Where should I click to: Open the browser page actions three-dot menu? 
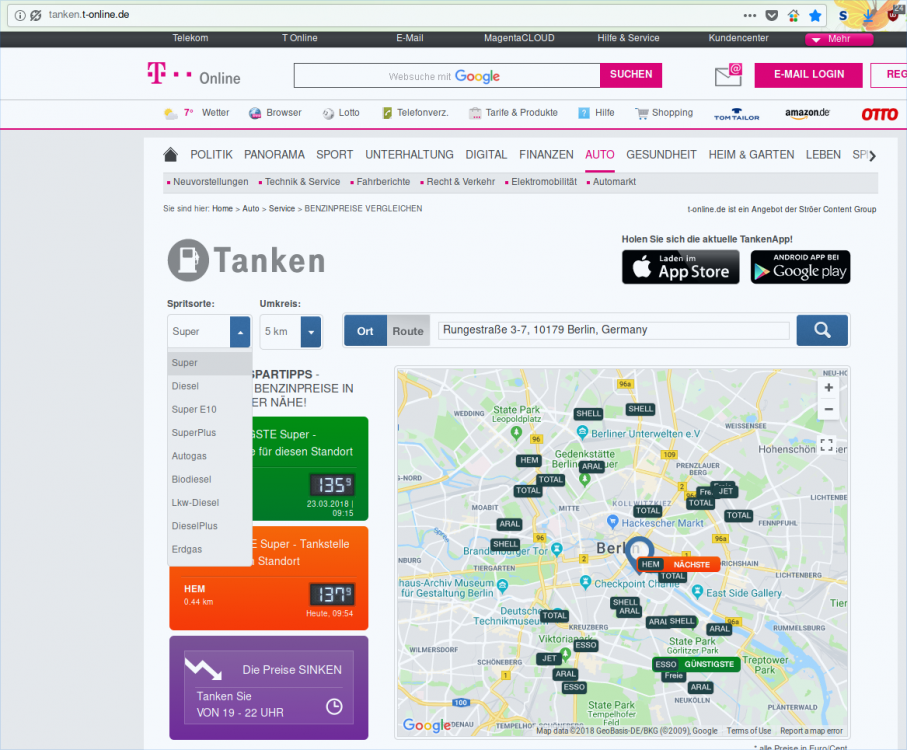click(750, 15)
